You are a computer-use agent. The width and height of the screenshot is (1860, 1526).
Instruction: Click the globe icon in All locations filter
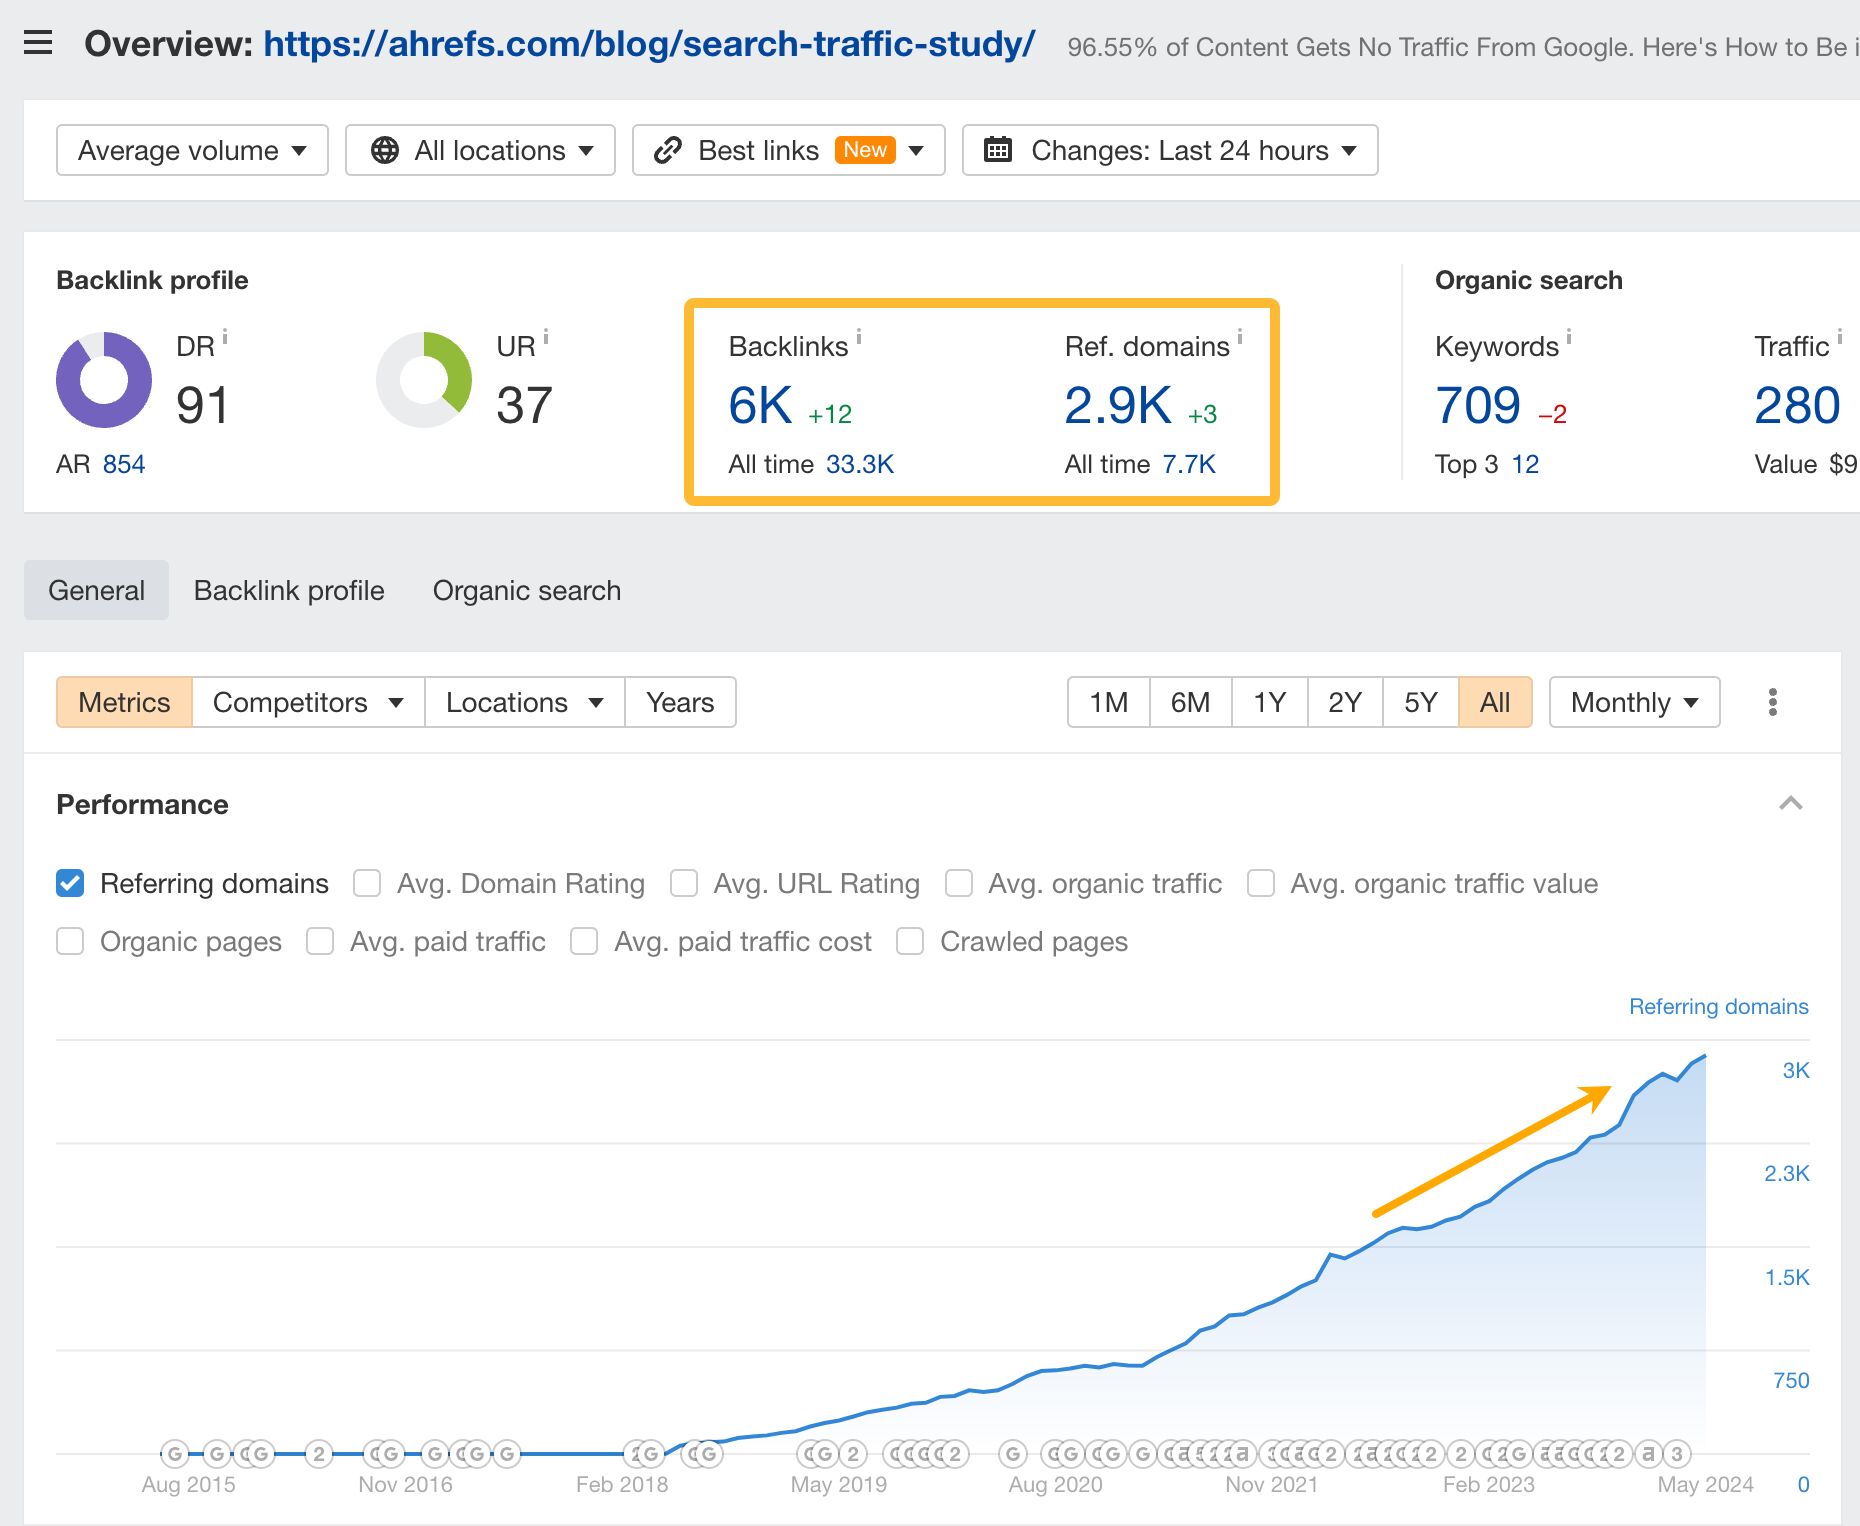click(384, 150)
